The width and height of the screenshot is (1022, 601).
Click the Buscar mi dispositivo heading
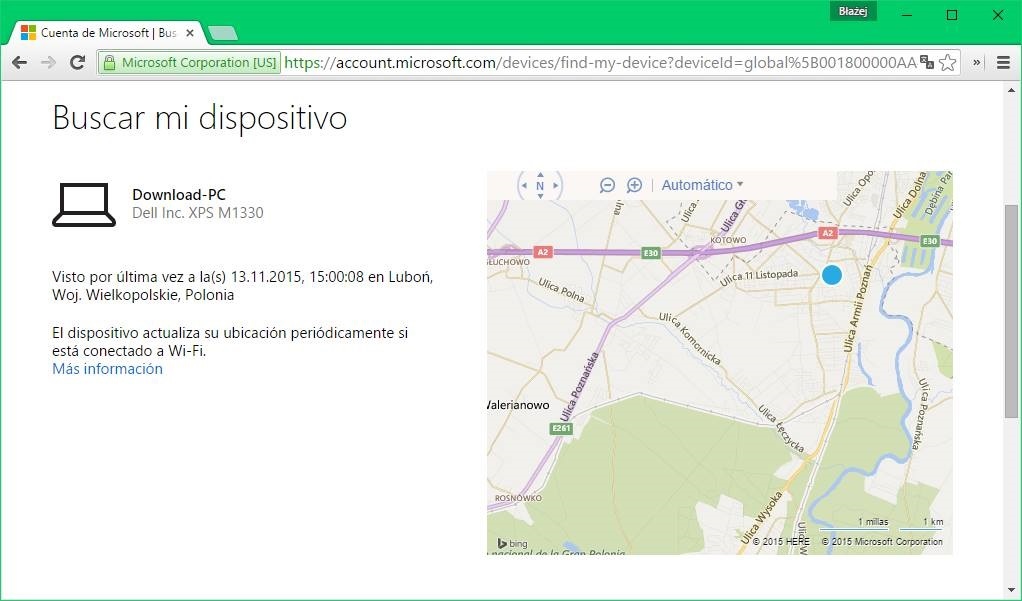[x=199, y=118]
